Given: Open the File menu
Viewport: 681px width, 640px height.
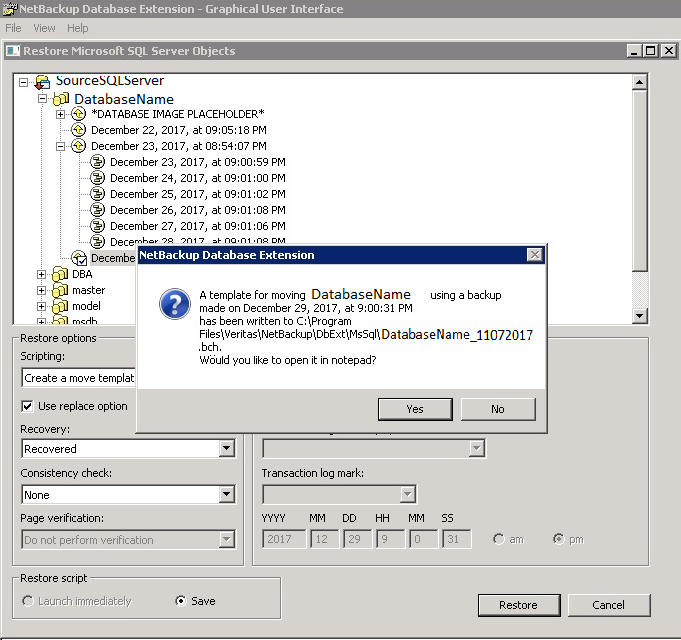Looking at the screenshot, I should tap(13, 28).
